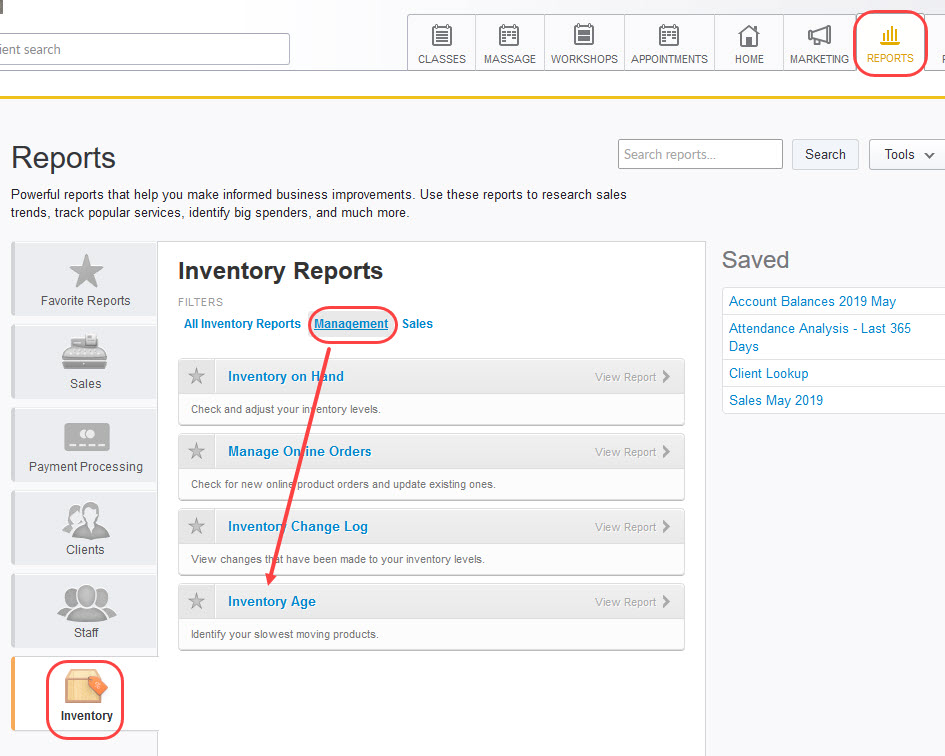
Task: Go to Home house icon
Action: [749, 36]
